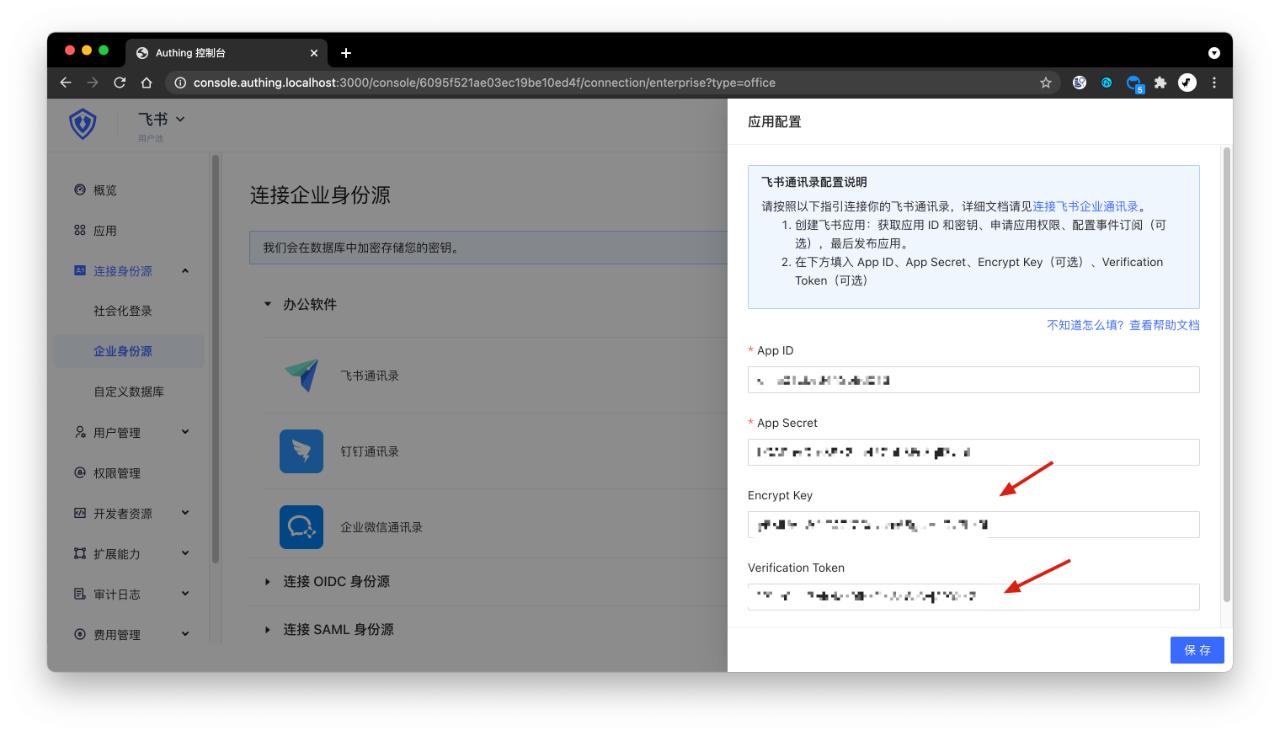Click the Verification Token input field
Image resolution: width=1280 pixels, height=734 pixels.
972,597
